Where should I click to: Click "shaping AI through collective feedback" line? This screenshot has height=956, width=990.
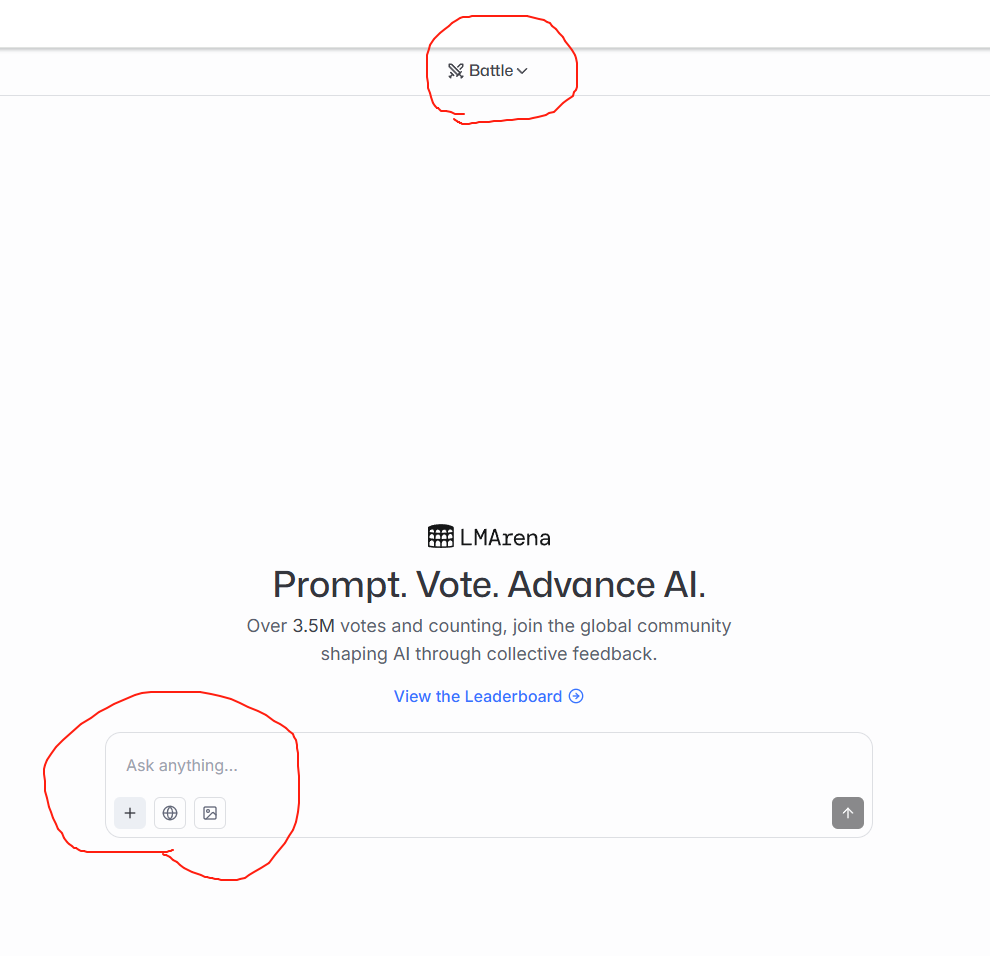[489, 654]
